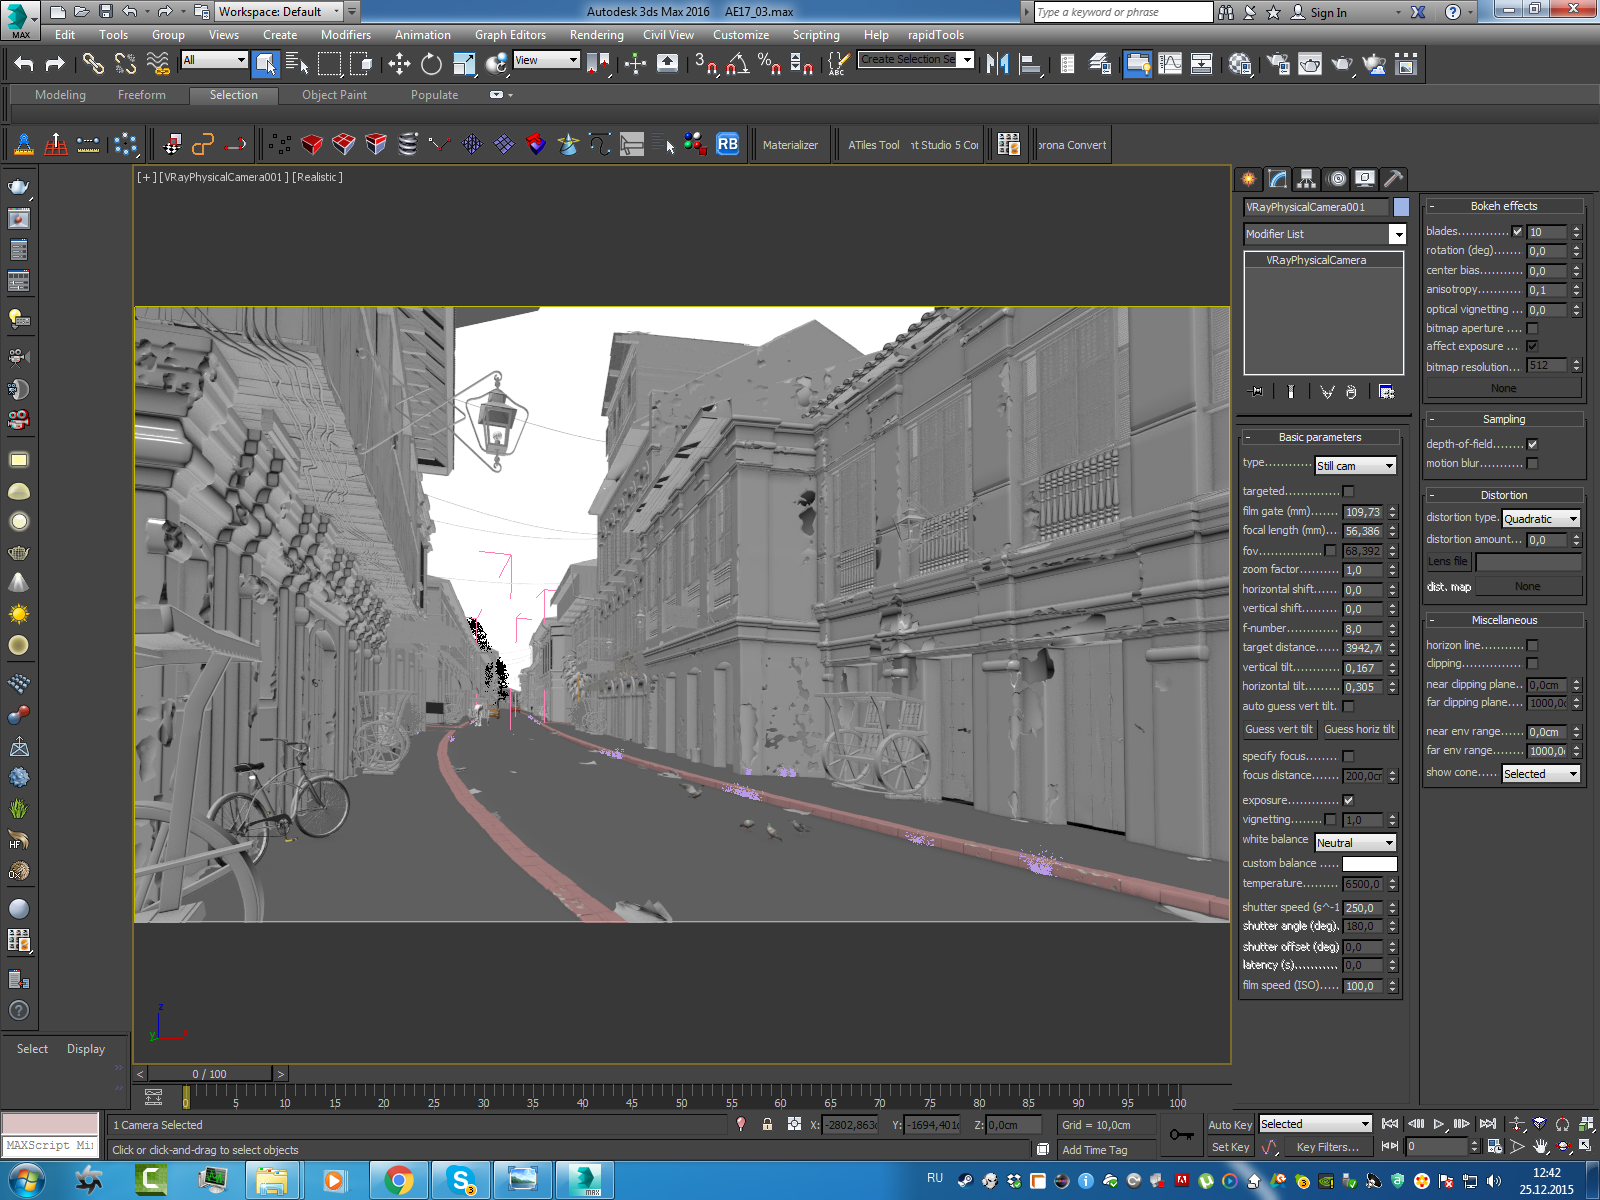
Task: Disable depth-of-field sampling checkbox
Action: [1532, 444]
